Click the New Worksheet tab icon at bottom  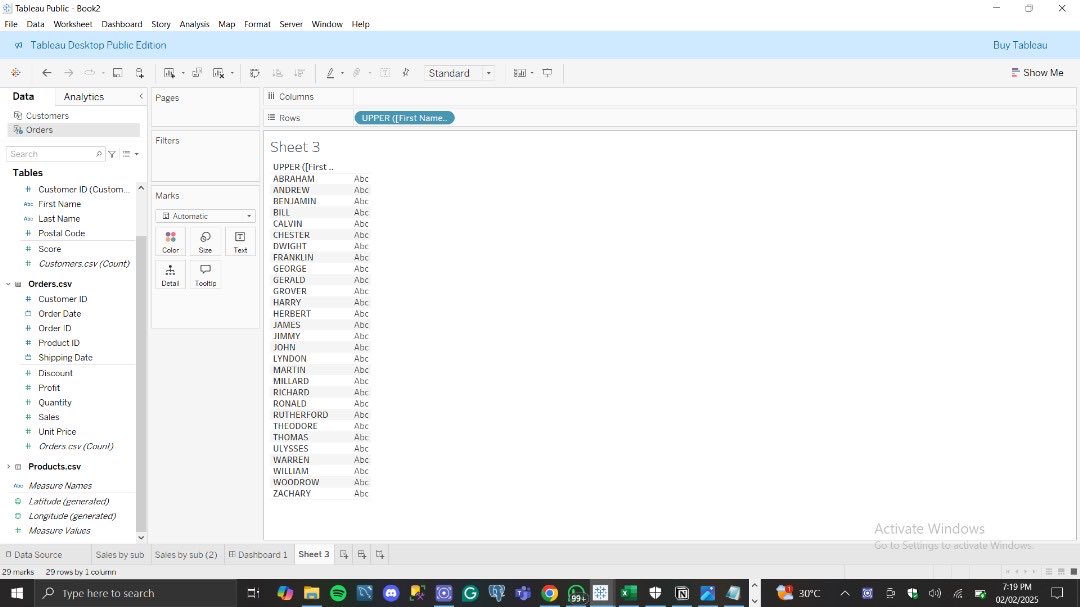coord(344,554)
